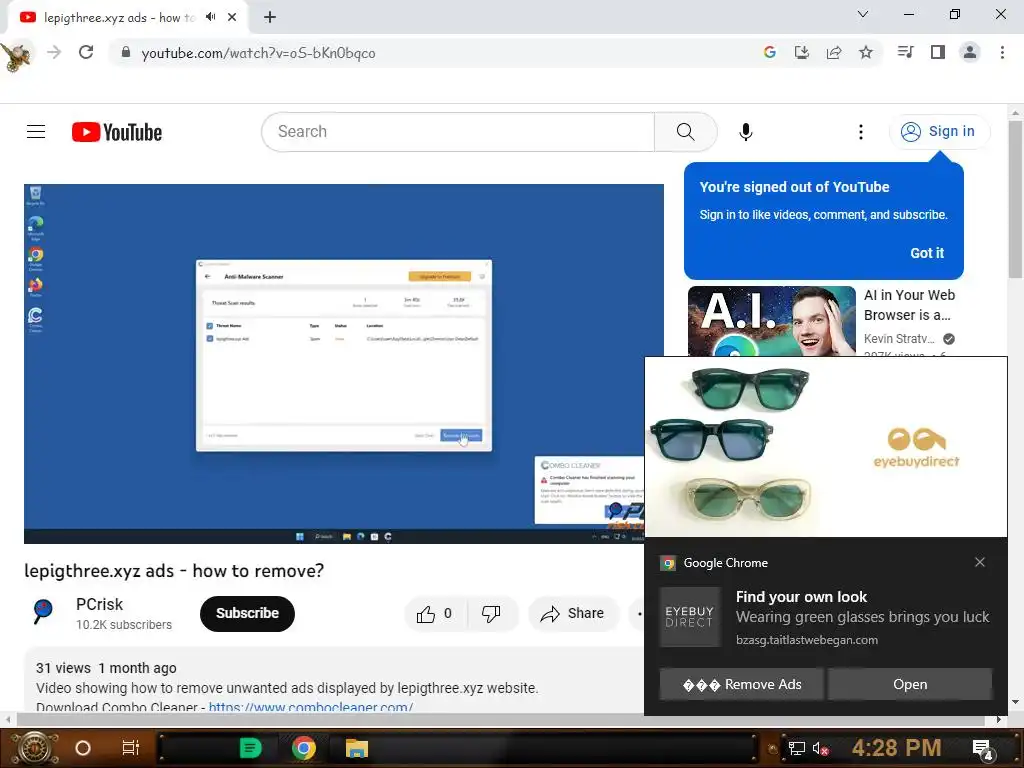Click the horizontal scrollbar right arrow
The image size is (1024, 768).
(x=999, y=719)
